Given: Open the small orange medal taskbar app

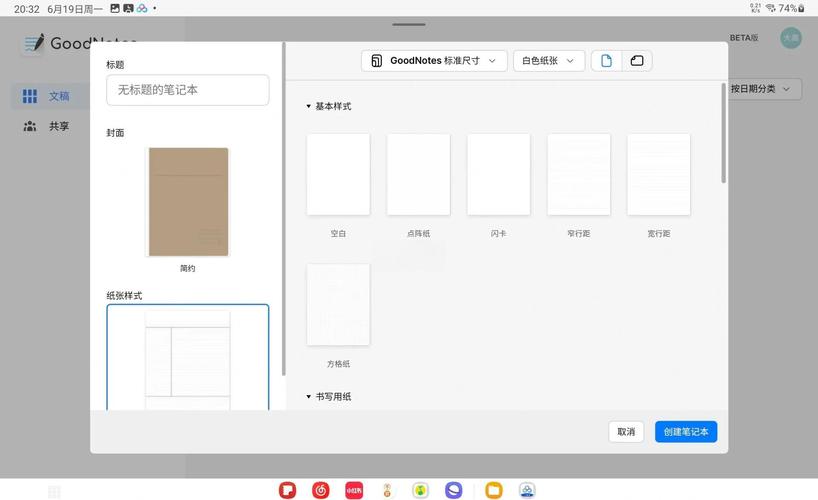Looking at the screenshot, I should tap(387, 490).
